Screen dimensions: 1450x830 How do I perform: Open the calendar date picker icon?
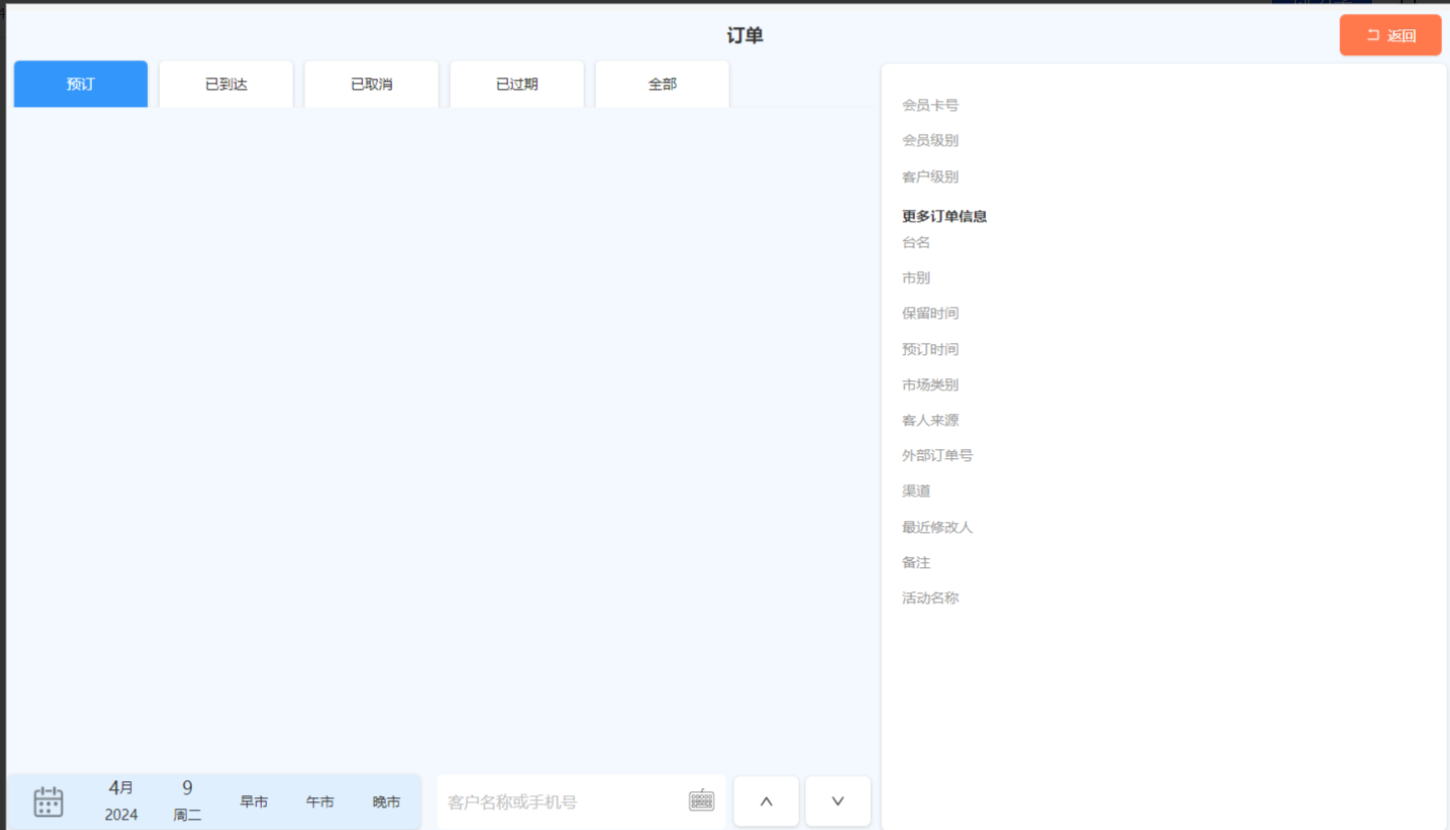coord(48,801)
